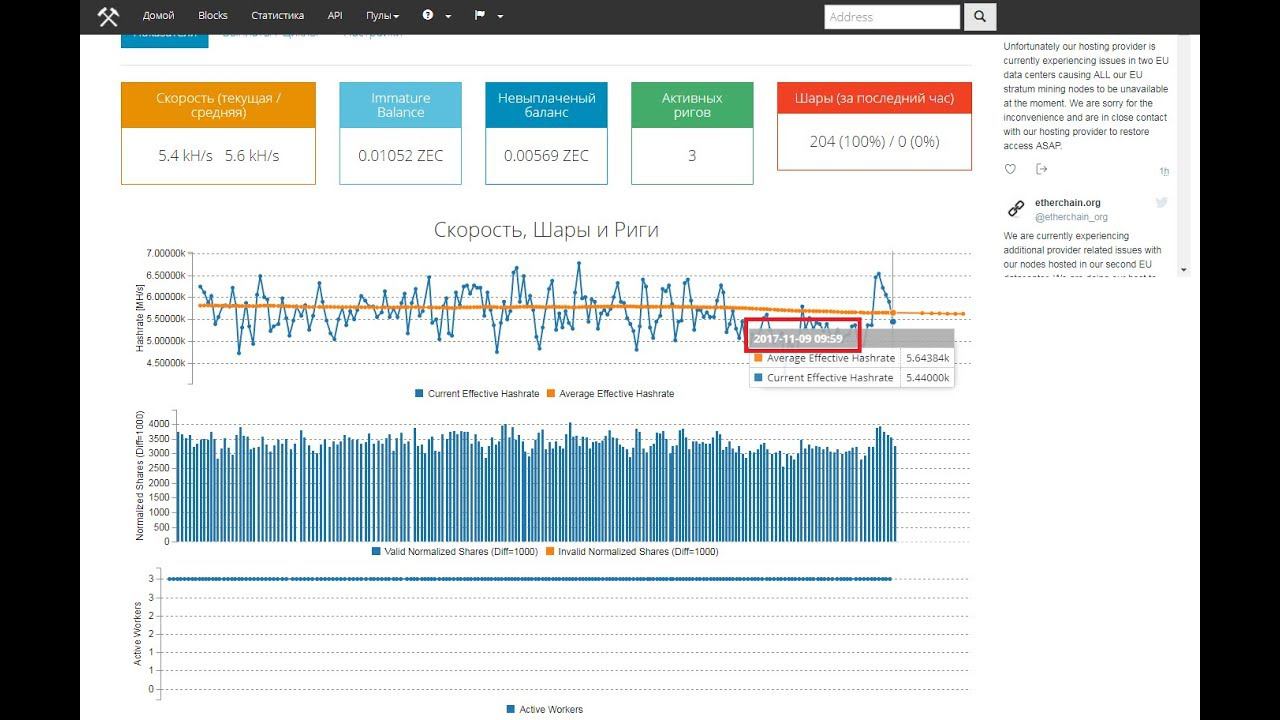The height and width of the screenshot is (720, 1280).
Task: Click the tweet feed scroll-down arrow
Action: click(x=1184, y=269)
